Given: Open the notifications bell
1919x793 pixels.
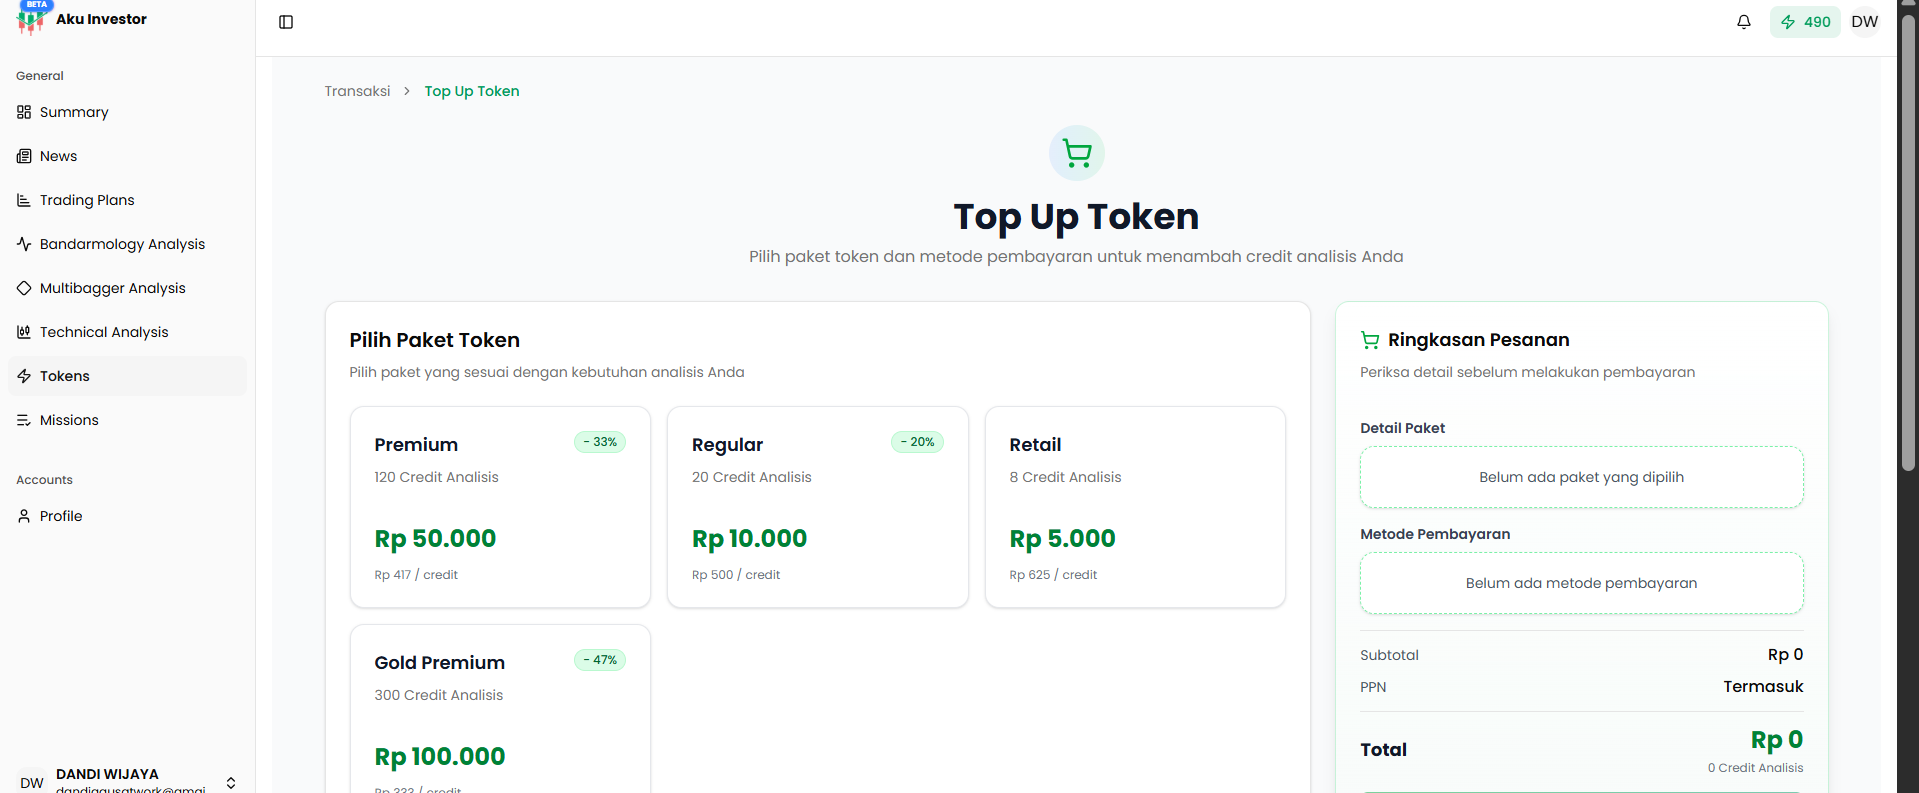Looking at the screenshot, I should tap(1743, 22).
